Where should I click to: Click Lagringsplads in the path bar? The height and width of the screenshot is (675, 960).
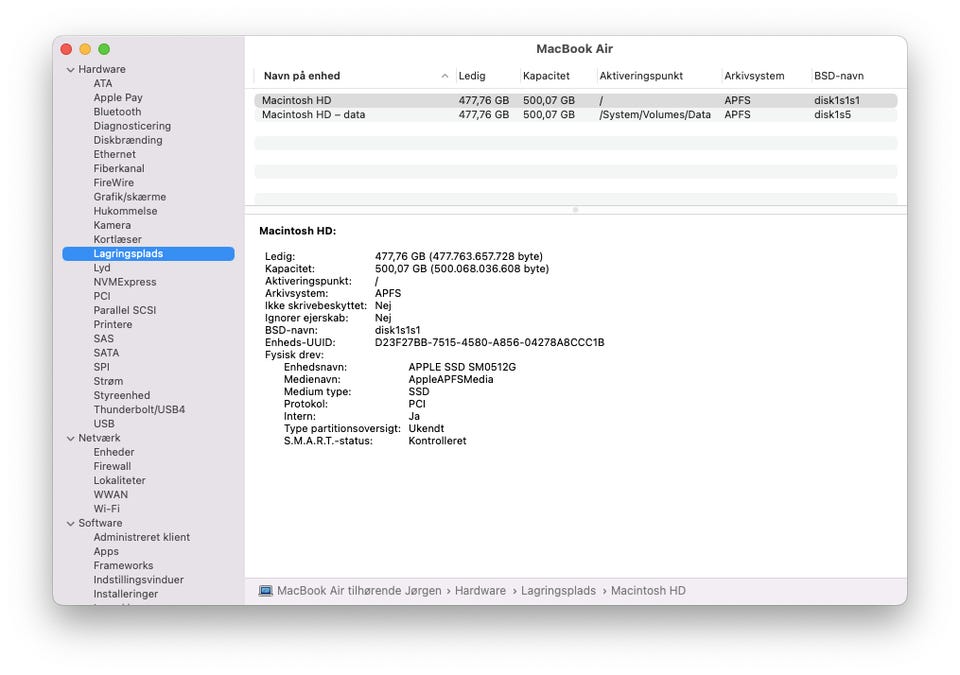coord(558,591)
